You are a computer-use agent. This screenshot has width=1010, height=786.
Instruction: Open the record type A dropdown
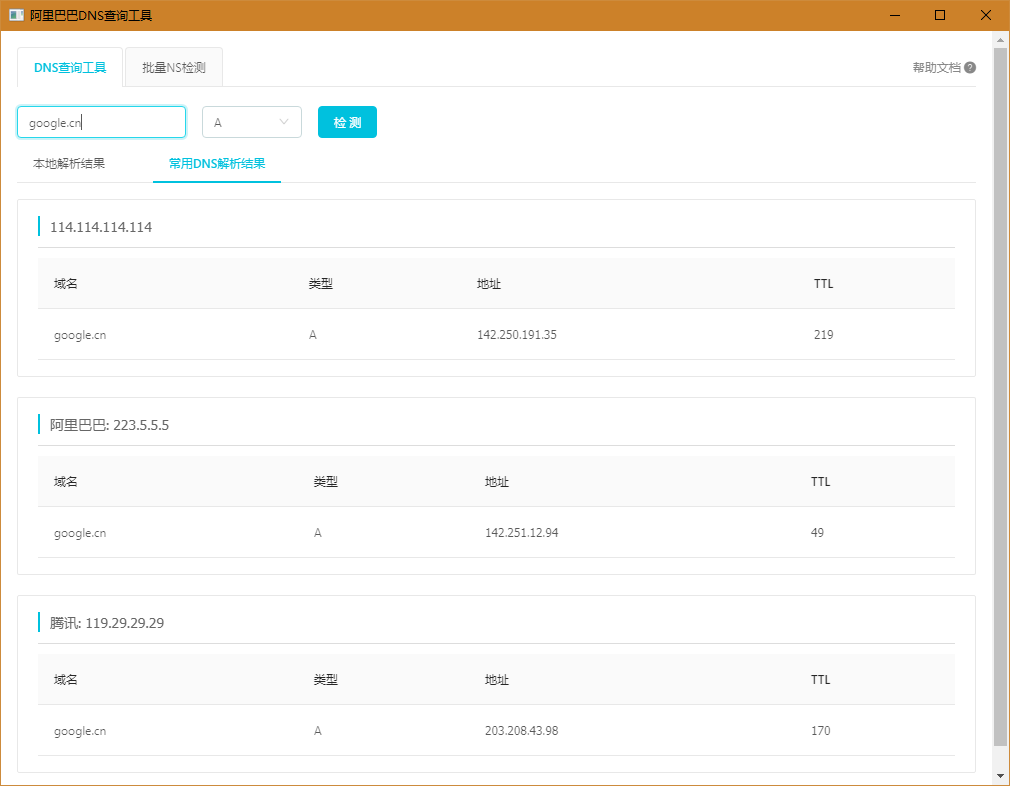tap(252, 122)
